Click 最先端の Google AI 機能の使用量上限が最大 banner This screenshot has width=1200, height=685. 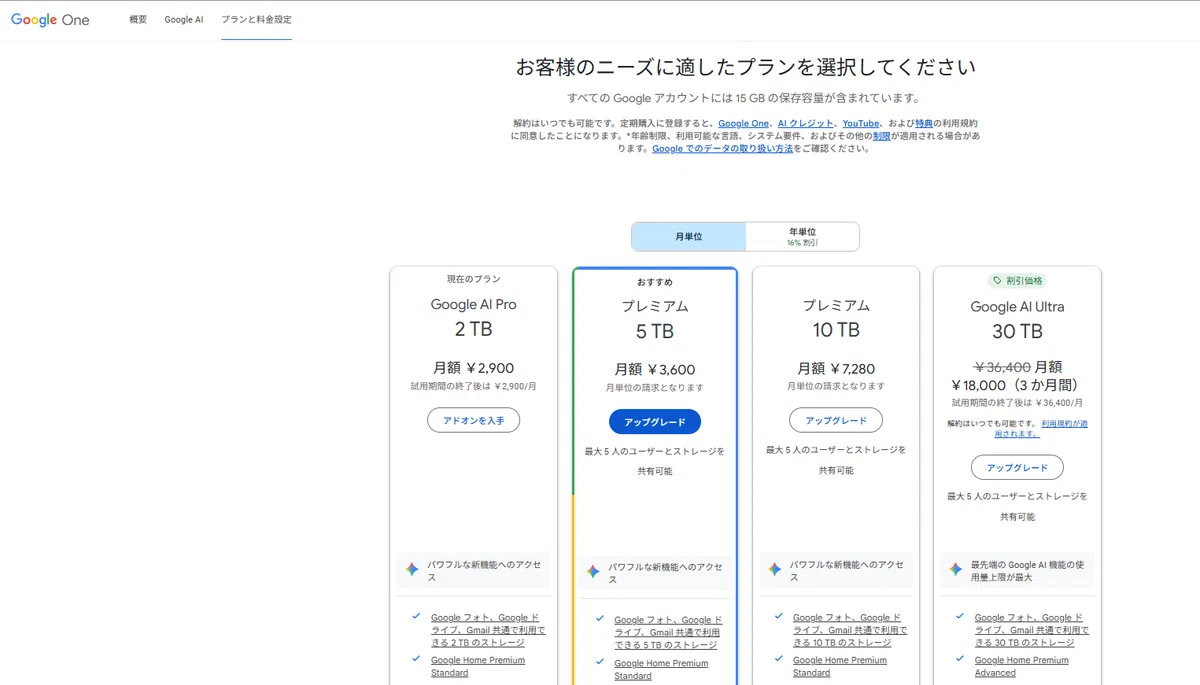pos(1017,570)
